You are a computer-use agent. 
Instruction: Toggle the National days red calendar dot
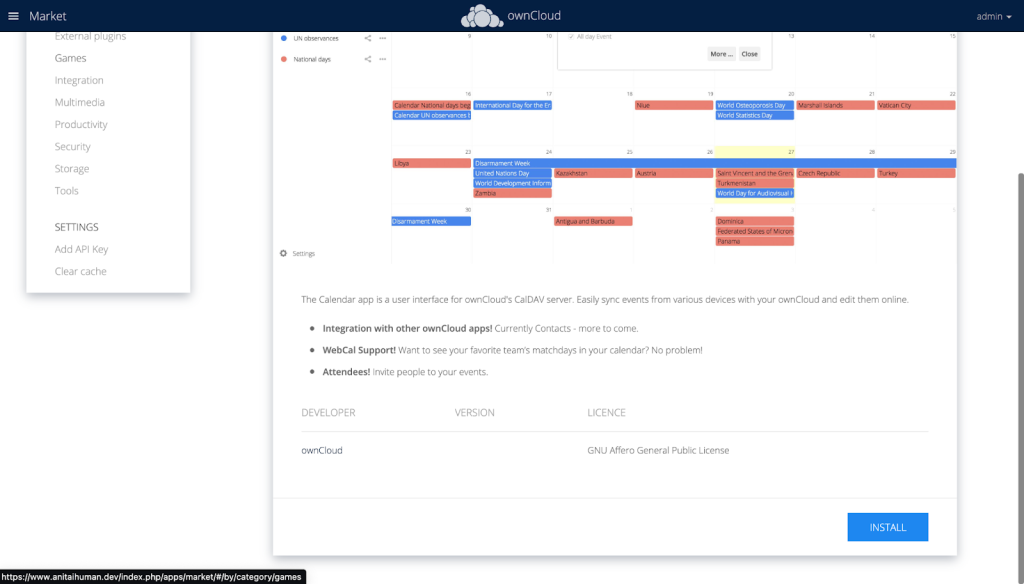[283, 59]
